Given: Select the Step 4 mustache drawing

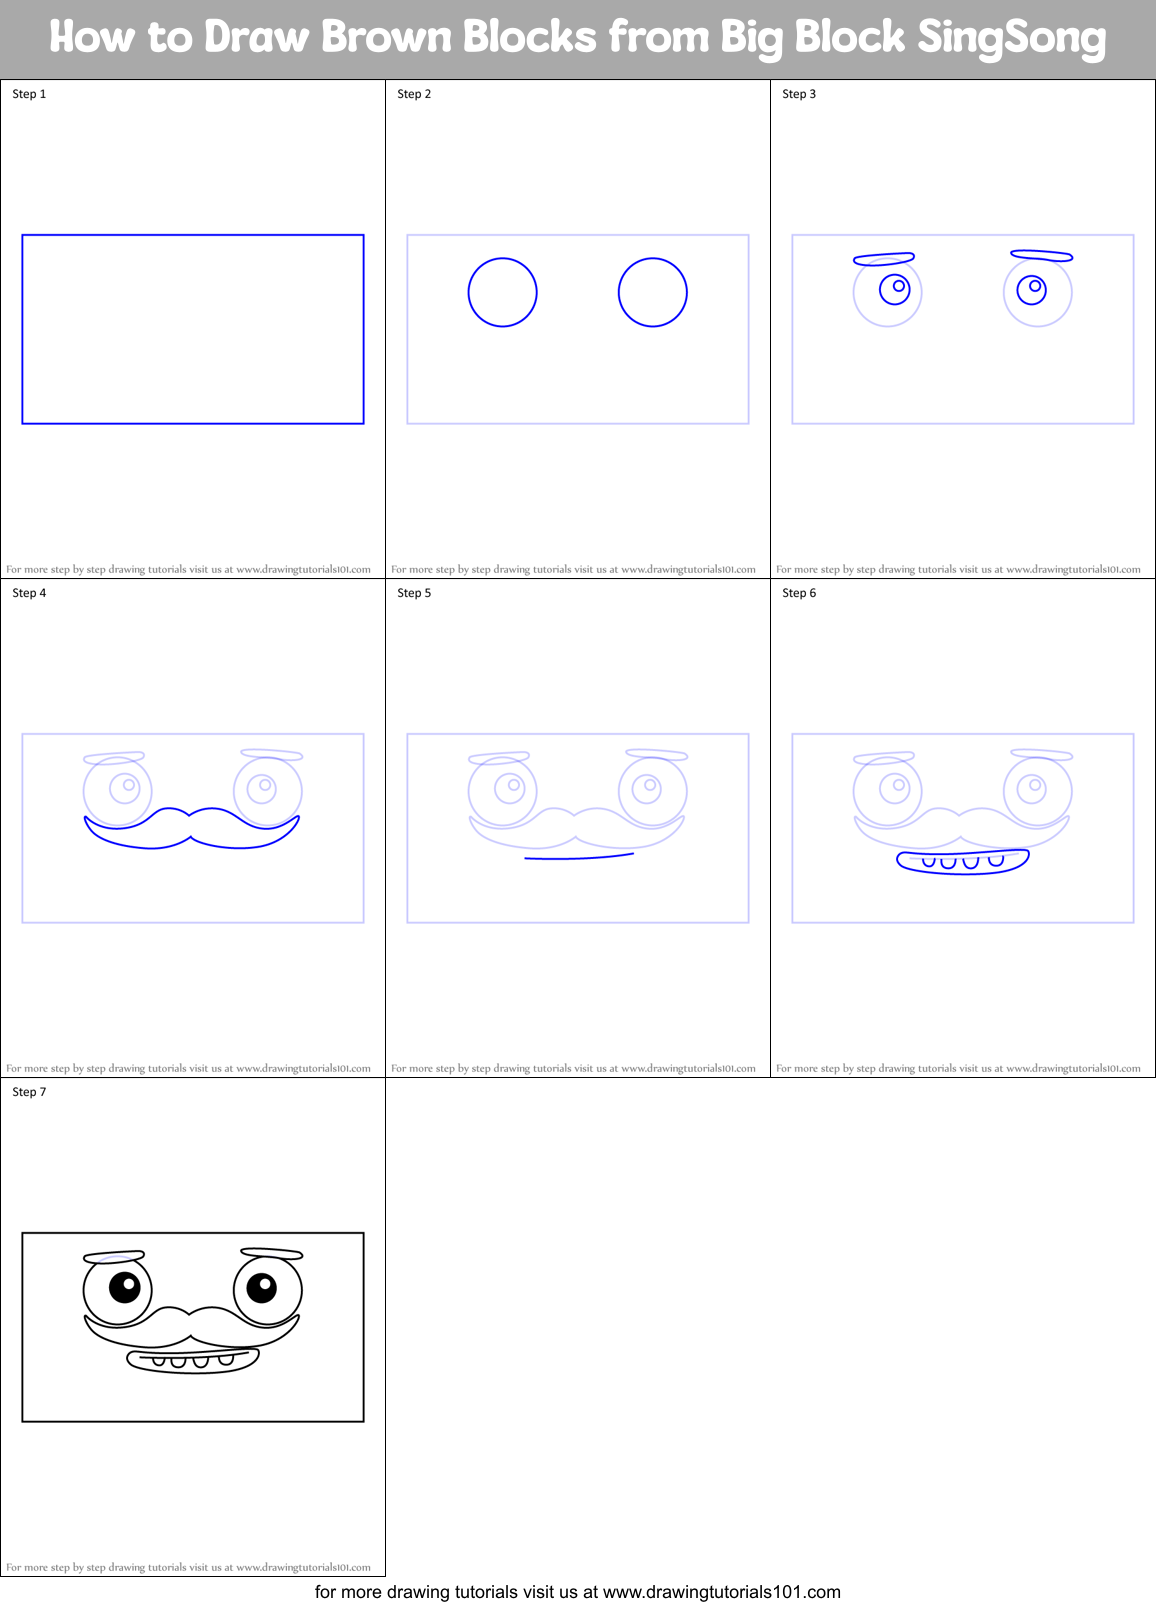Looking at the screenshot, I should click(193, 828).
